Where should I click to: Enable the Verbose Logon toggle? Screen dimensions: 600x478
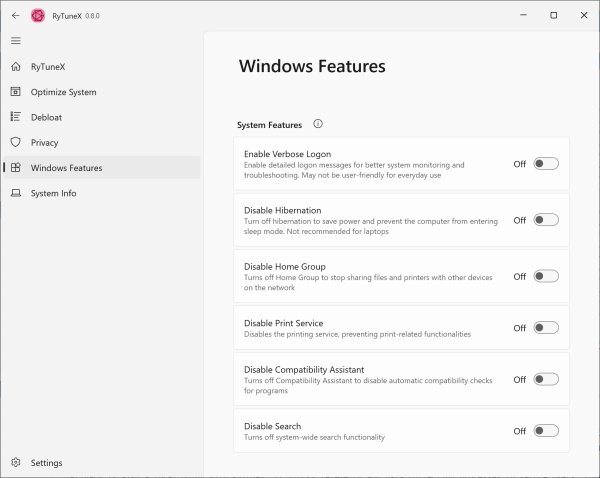pyautogui.click(x=545, y=164)
